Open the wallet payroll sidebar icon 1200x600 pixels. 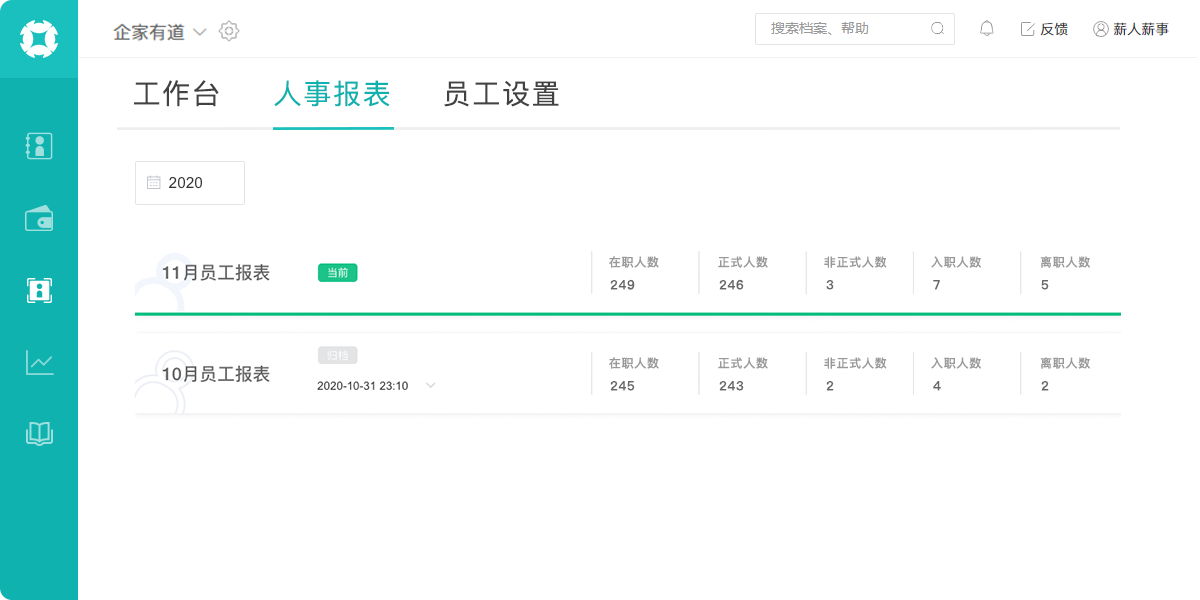tap(39, 218)
